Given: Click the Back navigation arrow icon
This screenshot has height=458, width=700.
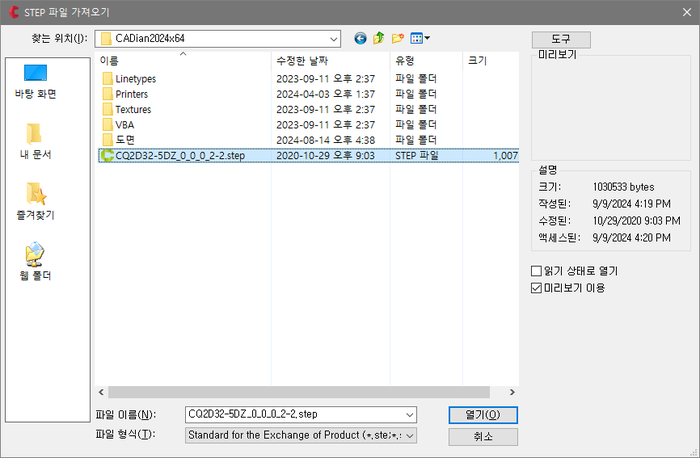Looking at the screenshot, I should (x=361, y=38).
